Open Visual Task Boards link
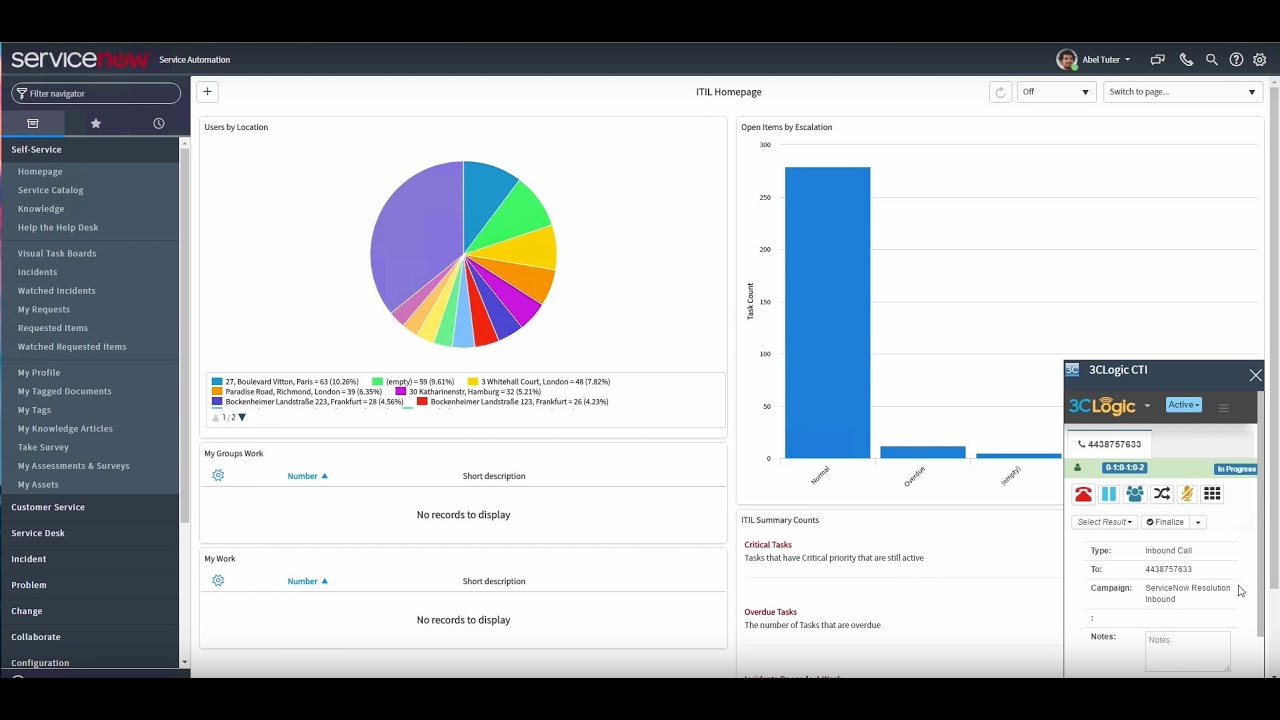 (57, 253)
